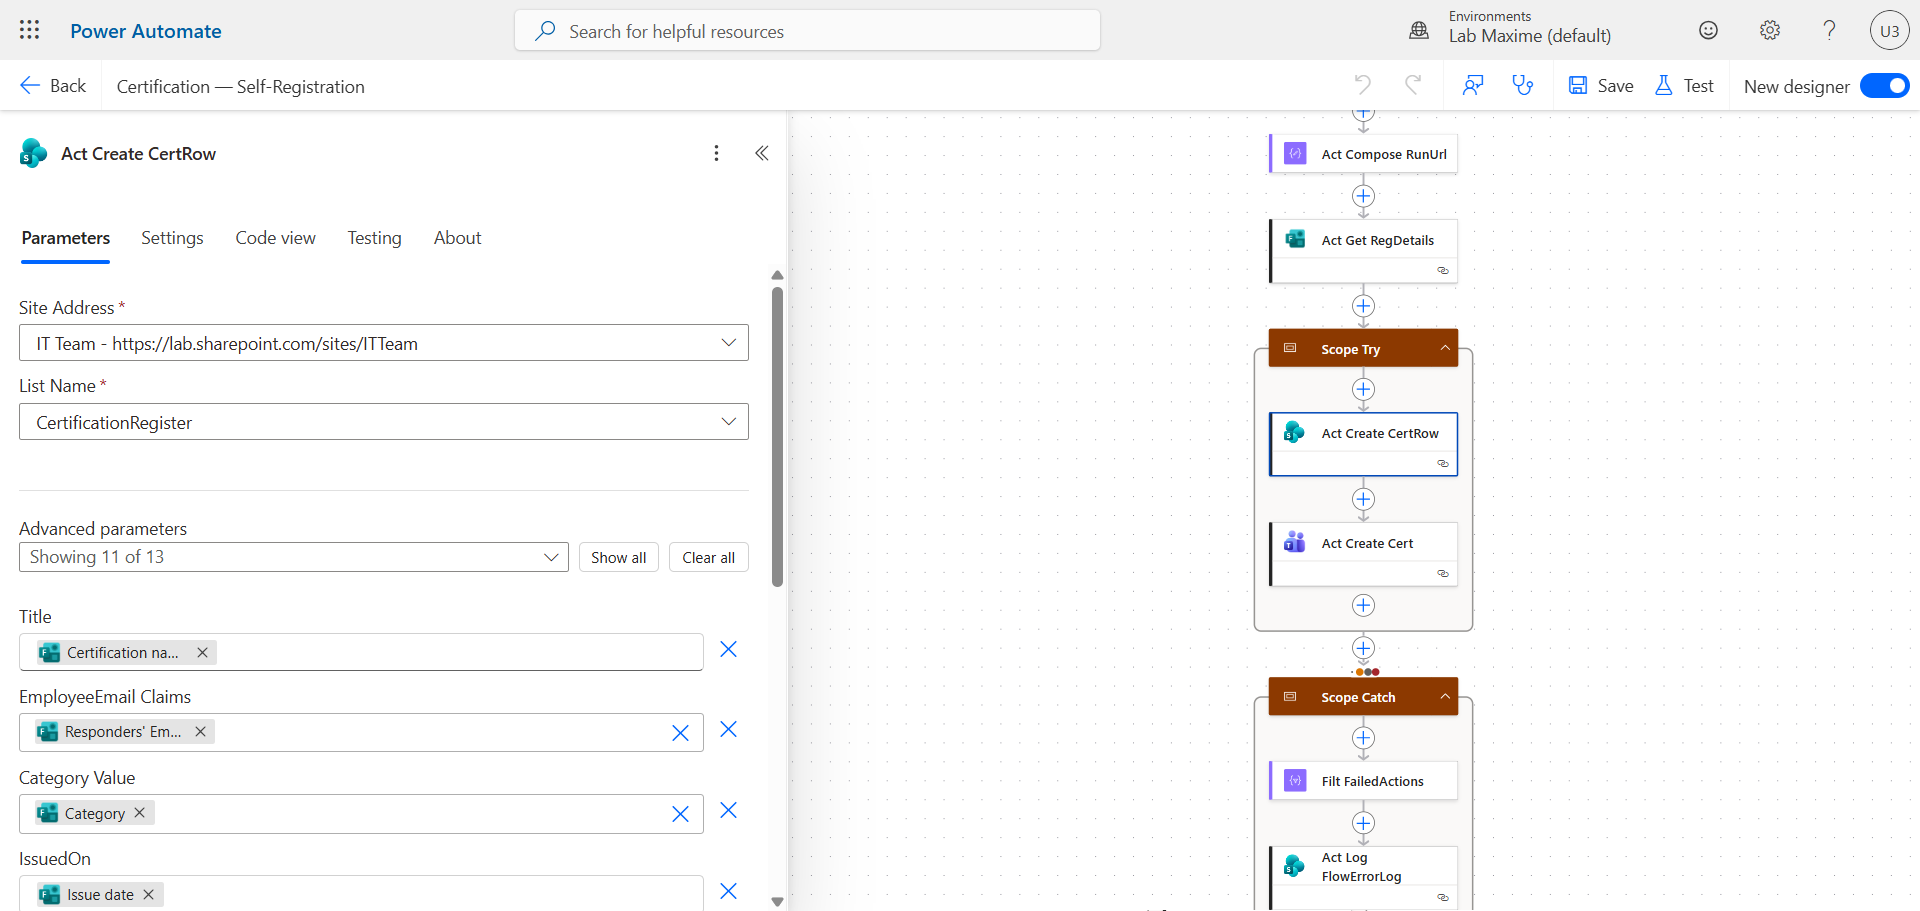Click Clear all advanced parameters
Image resolution: width=1920 pixels, height=911 pixels.
click(x=709, y=557)
